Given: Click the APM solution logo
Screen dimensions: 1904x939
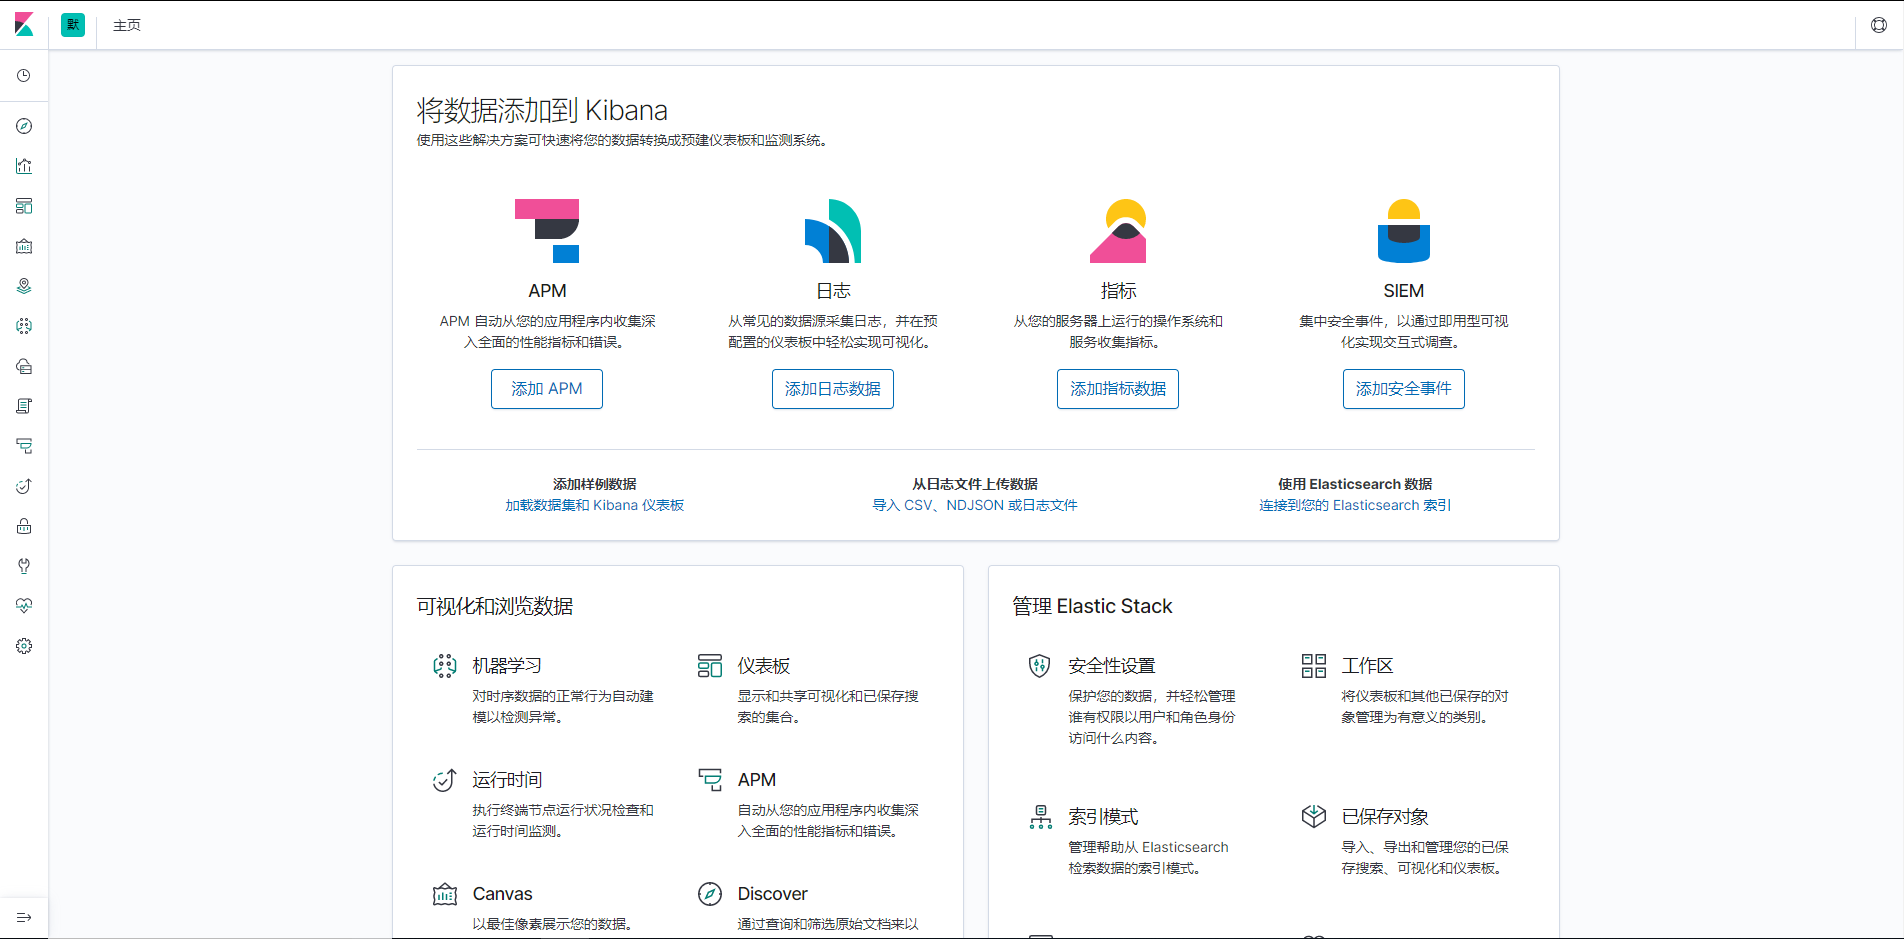Looking at the screenshot, I should (x=547, y=231).
